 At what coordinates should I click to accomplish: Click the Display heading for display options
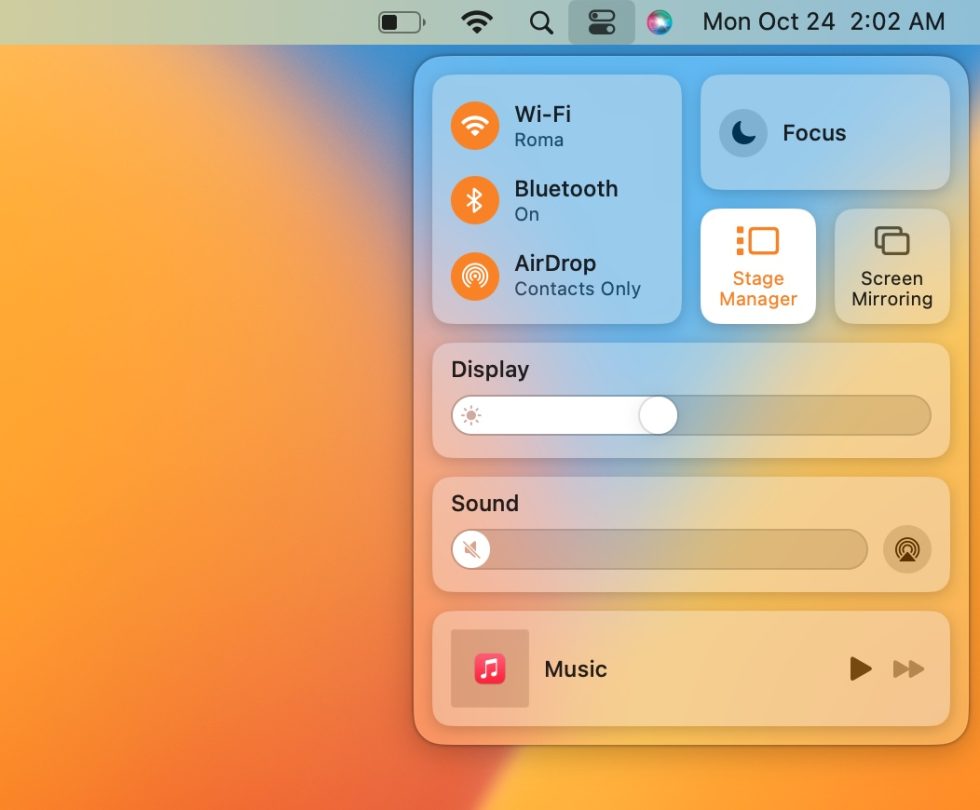[x=490, y=369]
